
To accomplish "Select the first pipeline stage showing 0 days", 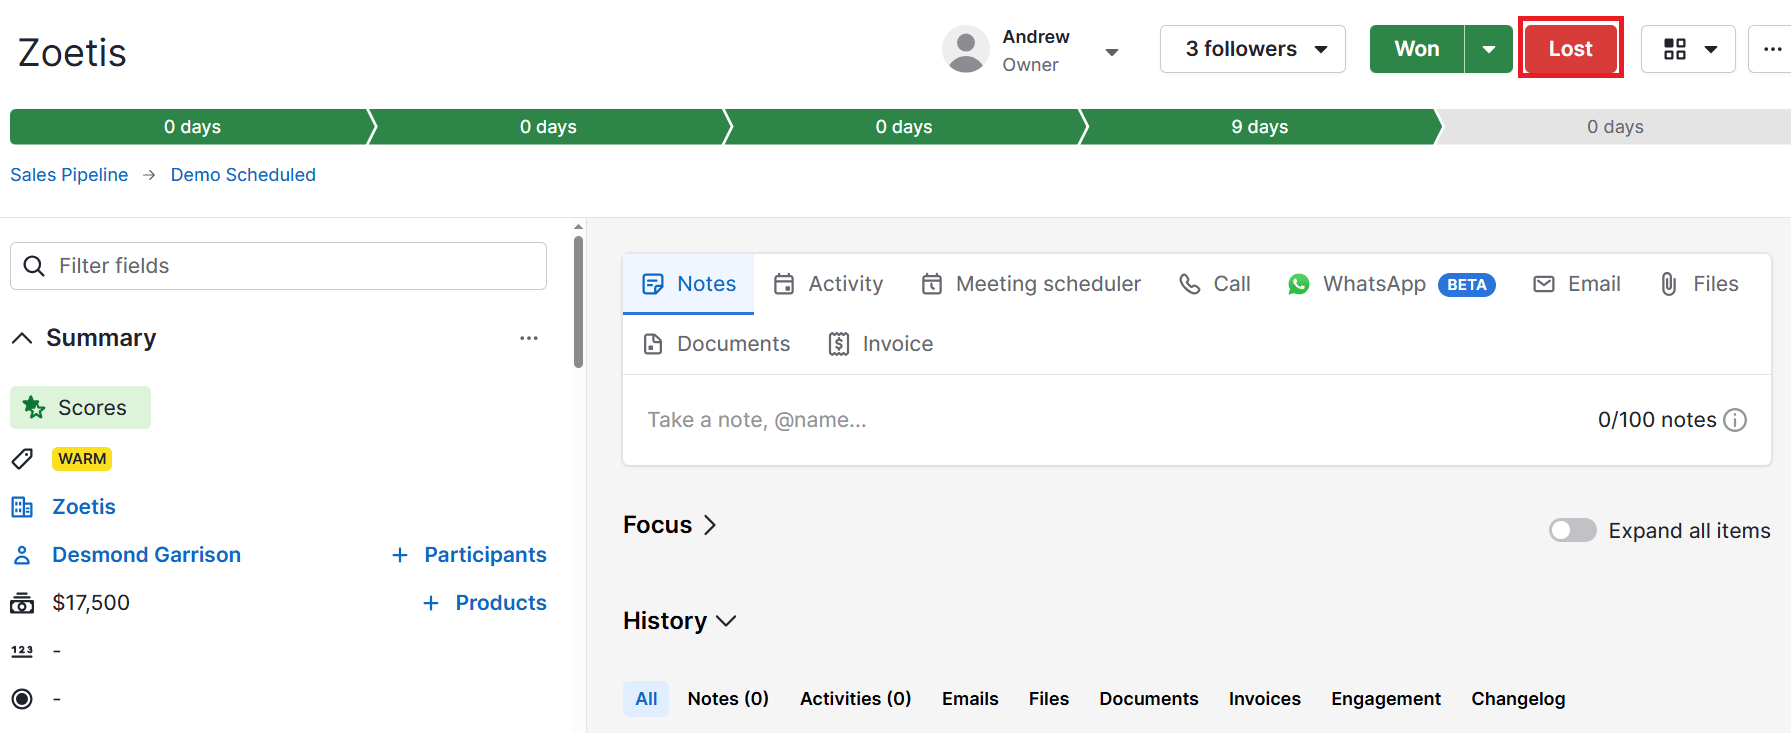I will (192, 127).
